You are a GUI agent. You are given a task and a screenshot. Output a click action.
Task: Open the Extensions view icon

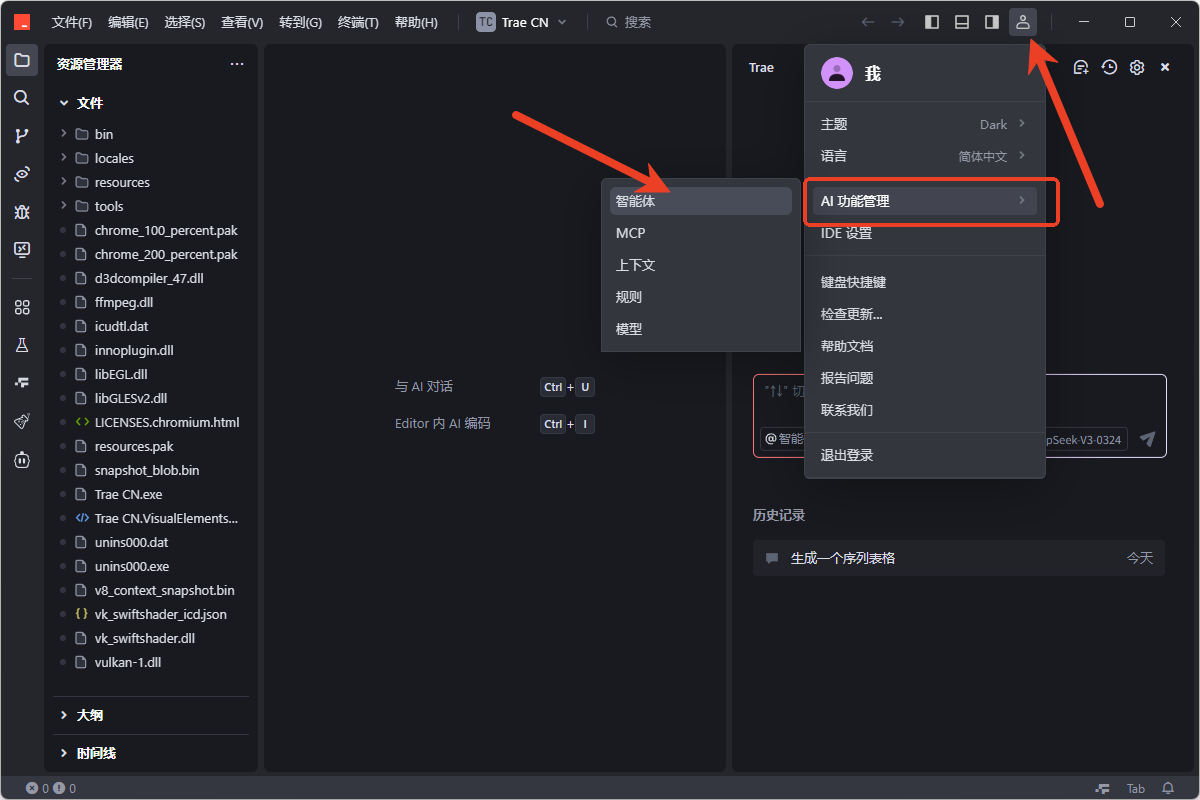(x=22, y=307)
